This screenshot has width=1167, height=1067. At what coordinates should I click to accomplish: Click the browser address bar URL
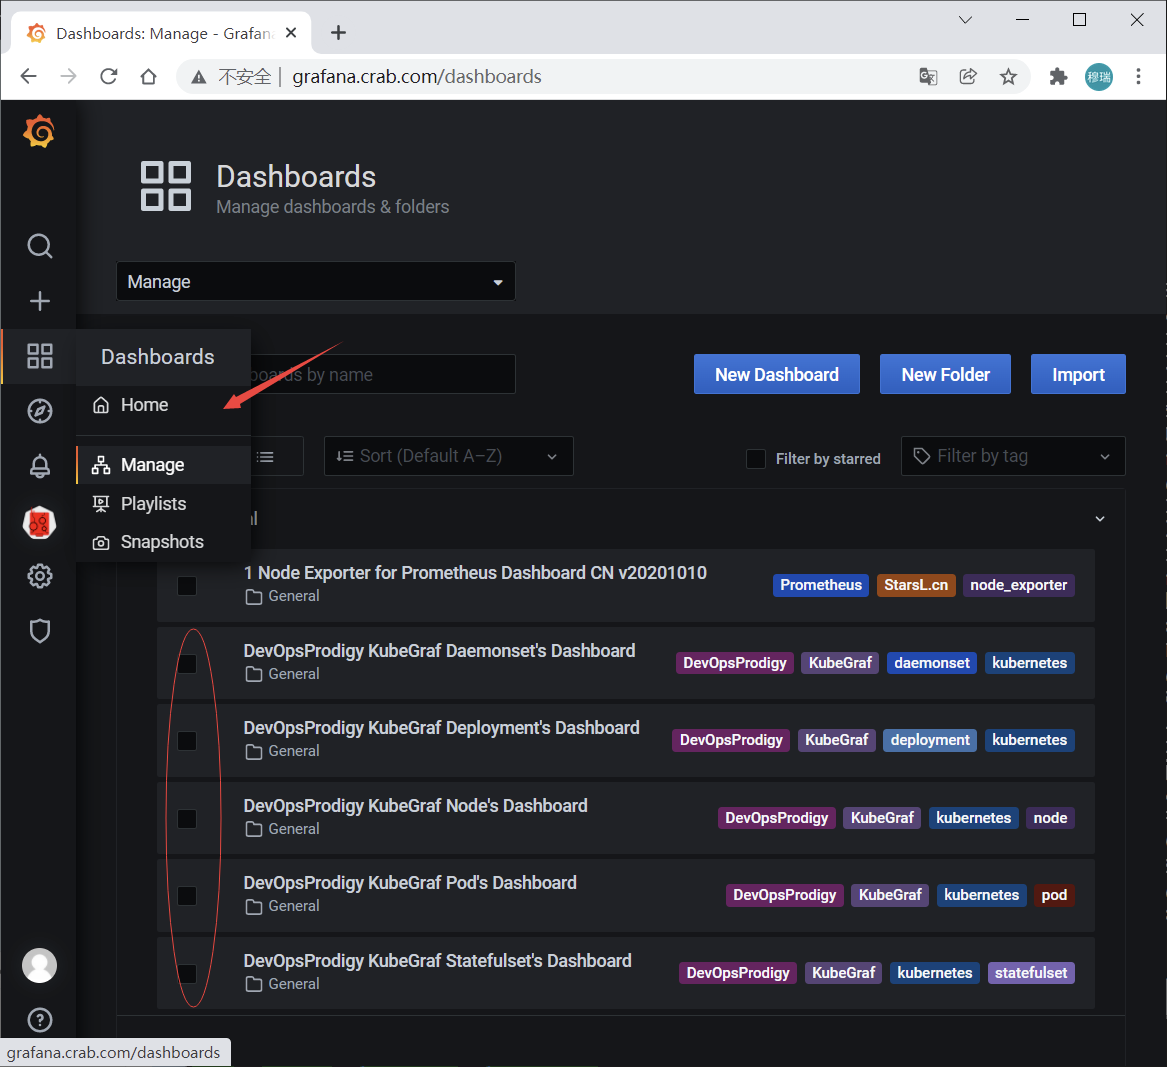pyautogui.click(x=417, y=77)
